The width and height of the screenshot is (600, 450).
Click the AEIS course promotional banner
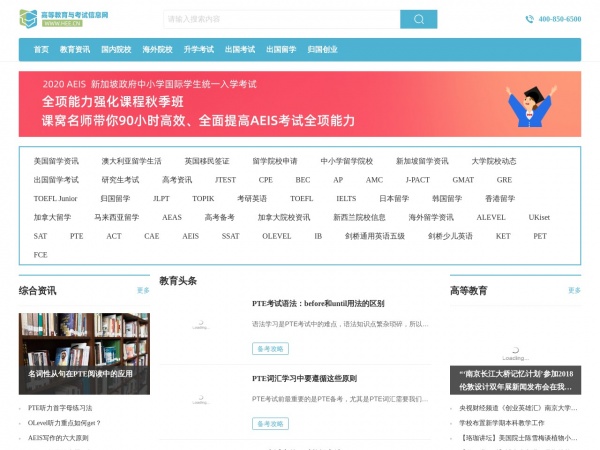point(300,104)
